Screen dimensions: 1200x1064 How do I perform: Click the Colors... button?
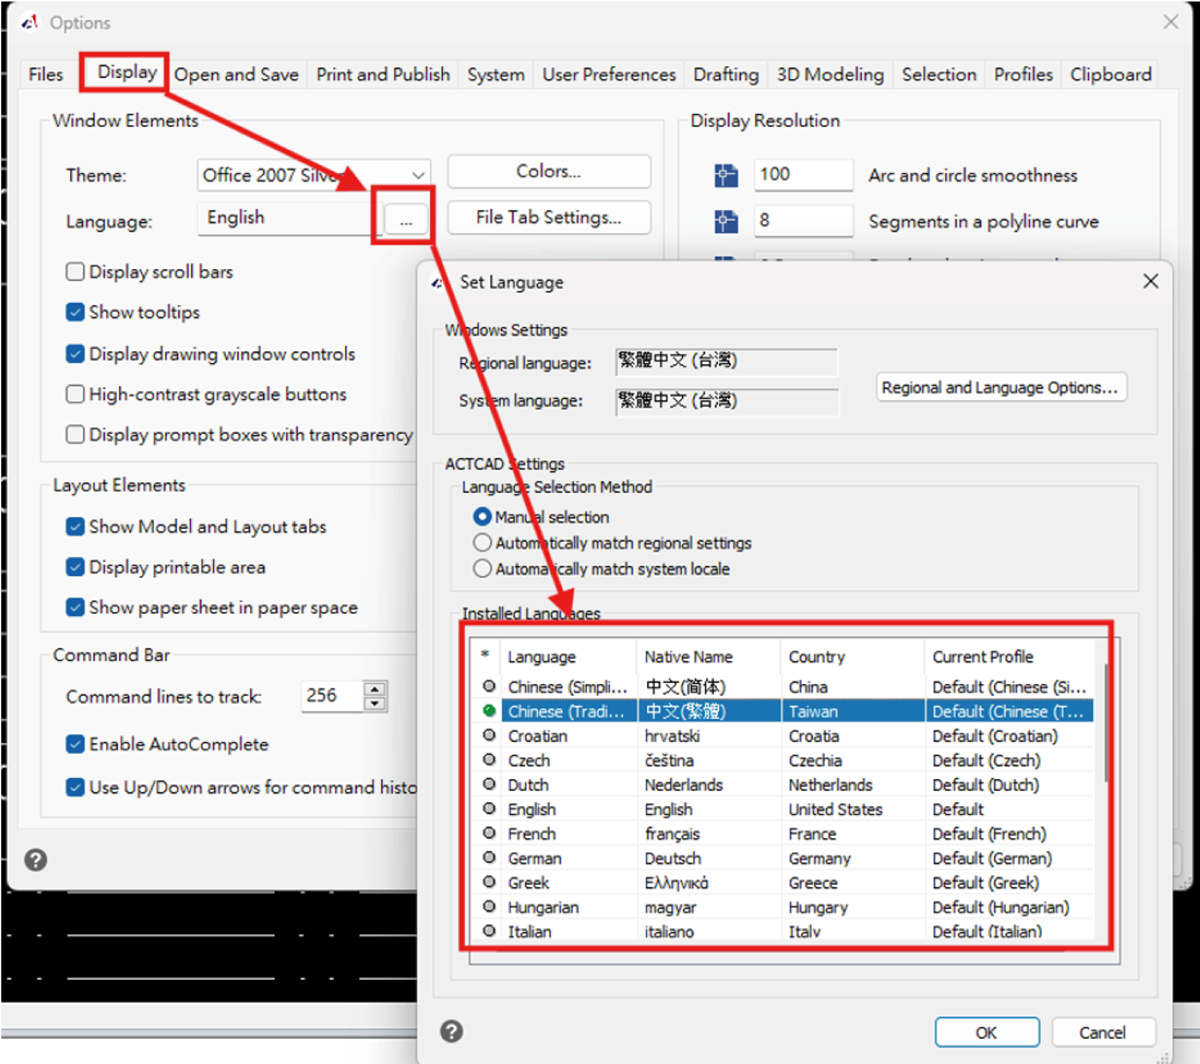tap(549, 171)
